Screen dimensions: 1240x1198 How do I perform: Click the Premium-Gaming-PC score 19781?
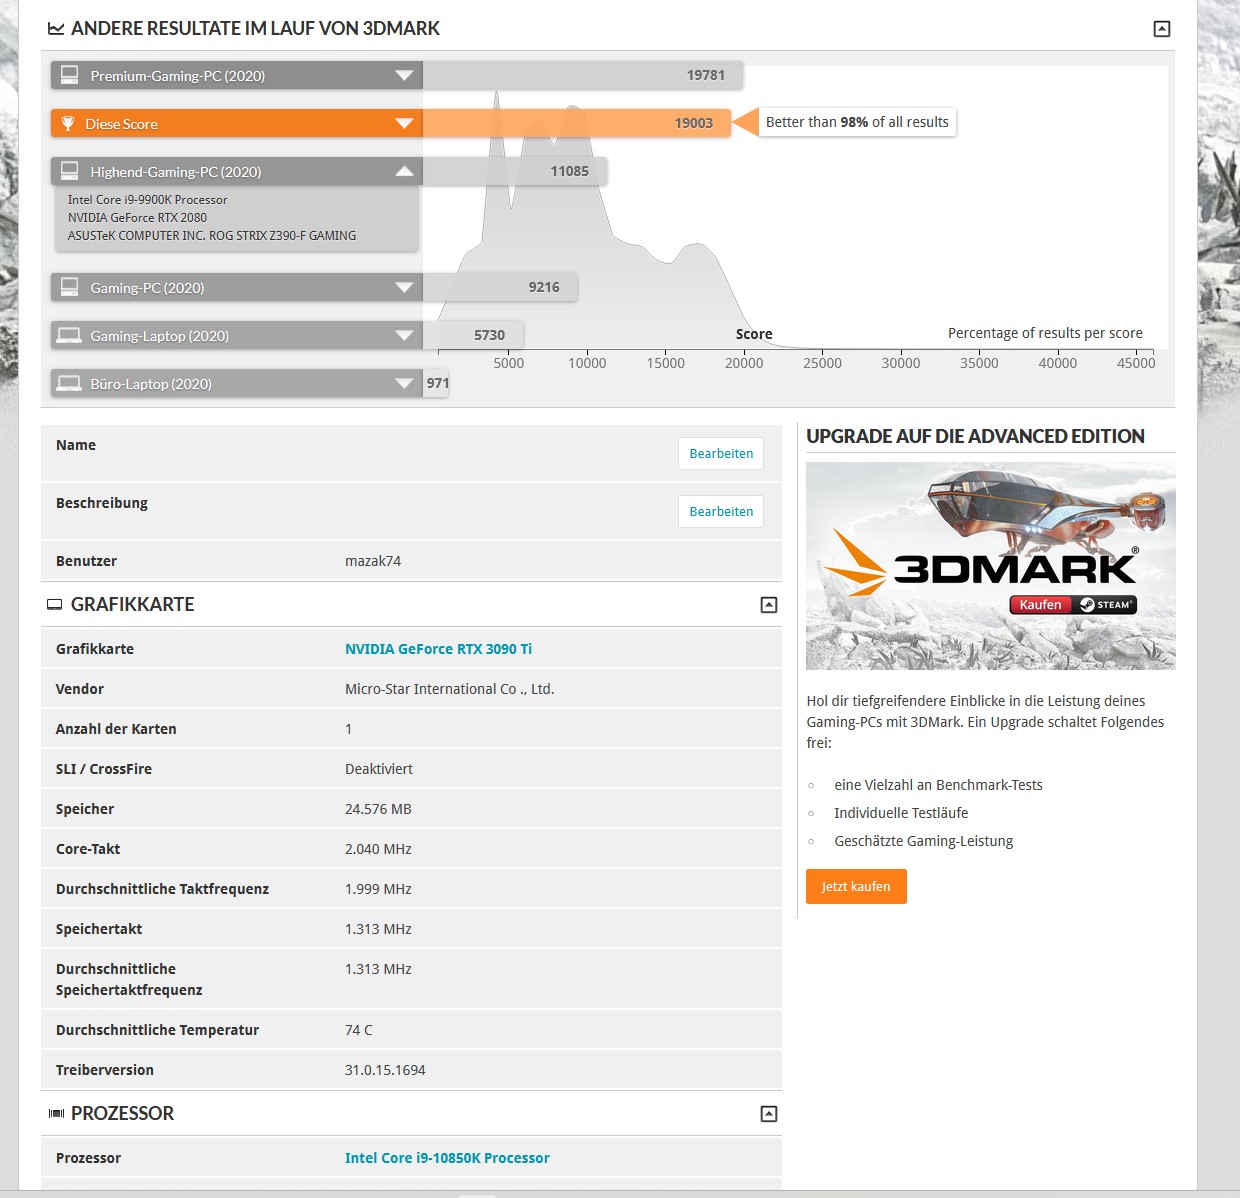click(706, 75)
